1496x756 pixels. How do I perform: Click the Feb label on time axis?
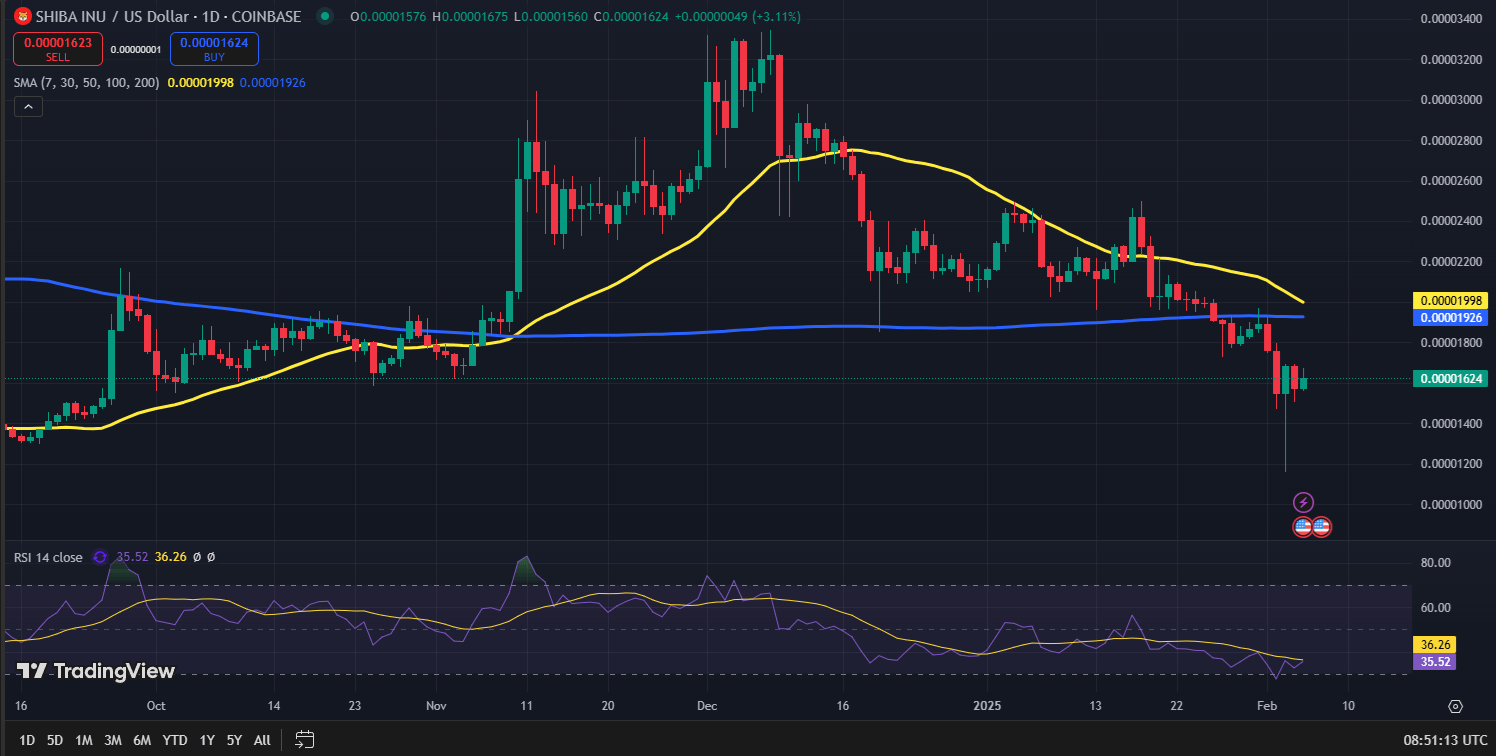[1265, 705]
